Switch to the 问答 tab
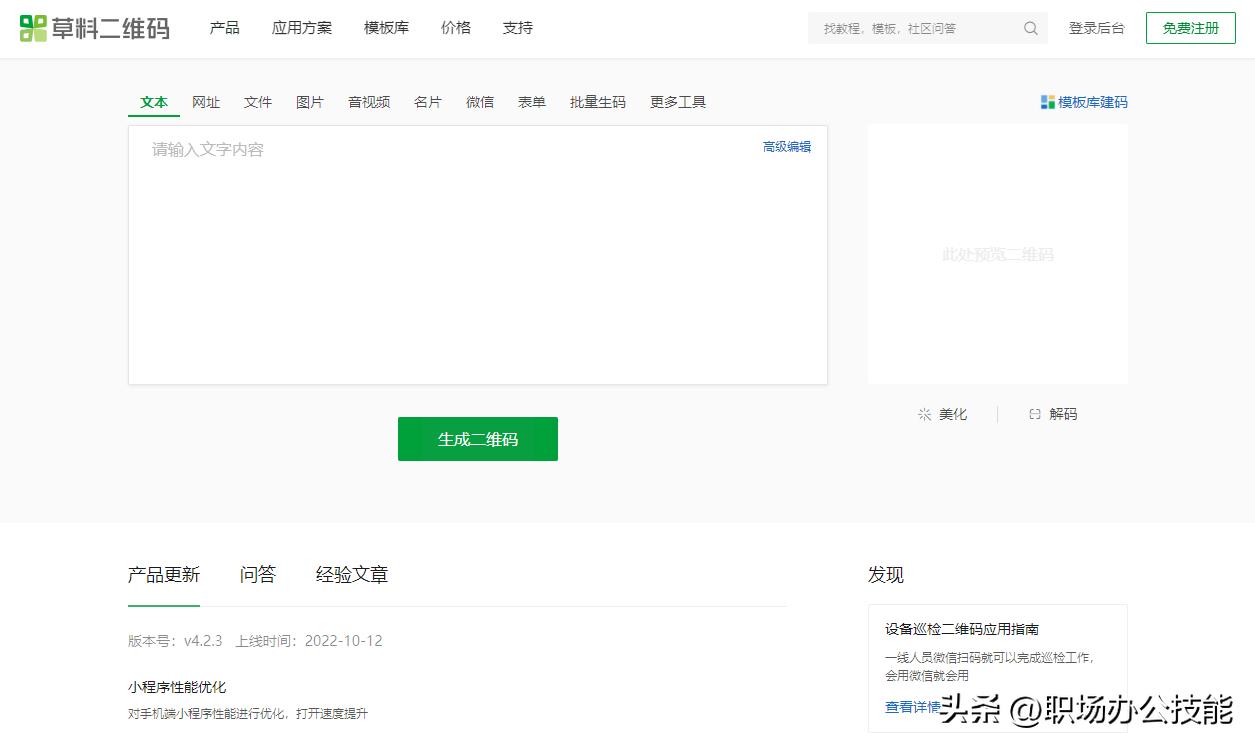1255x747 pixels. coord(257,574)
